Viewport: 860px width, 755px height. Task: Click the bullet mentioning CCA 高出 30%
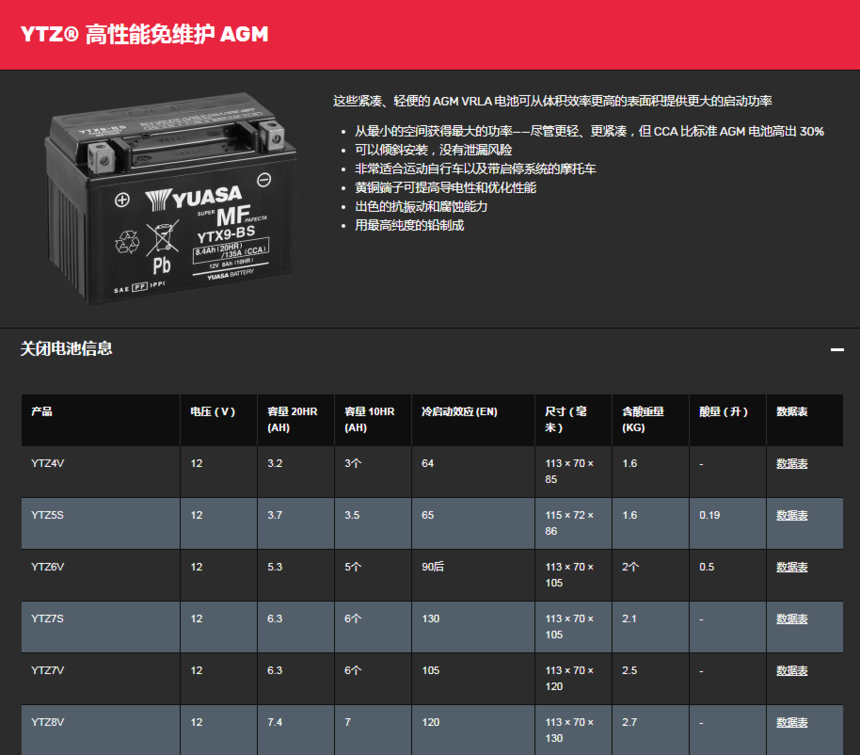click(x=589, y=131)
